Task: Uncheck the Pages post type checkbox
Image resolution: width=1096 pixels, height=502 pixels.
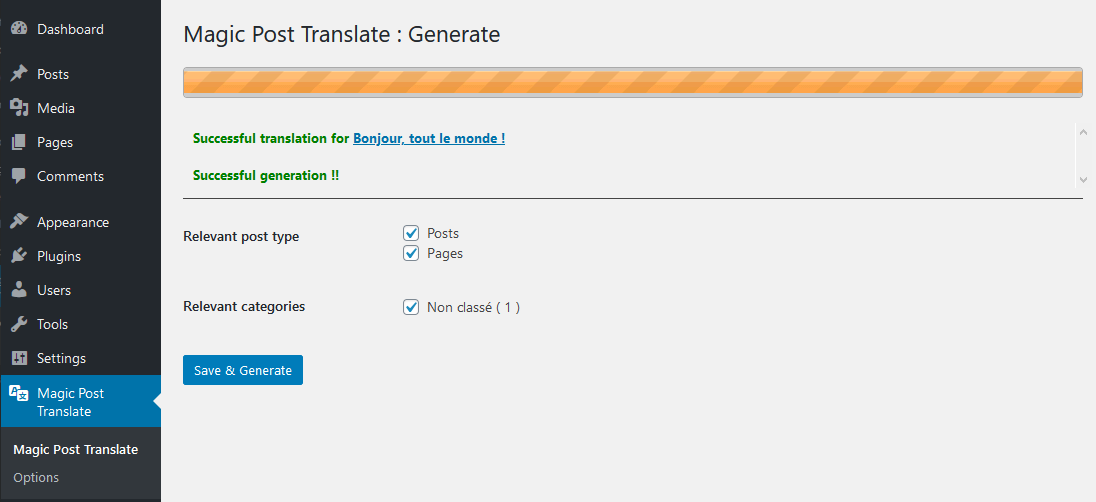Action: (411, 253)
